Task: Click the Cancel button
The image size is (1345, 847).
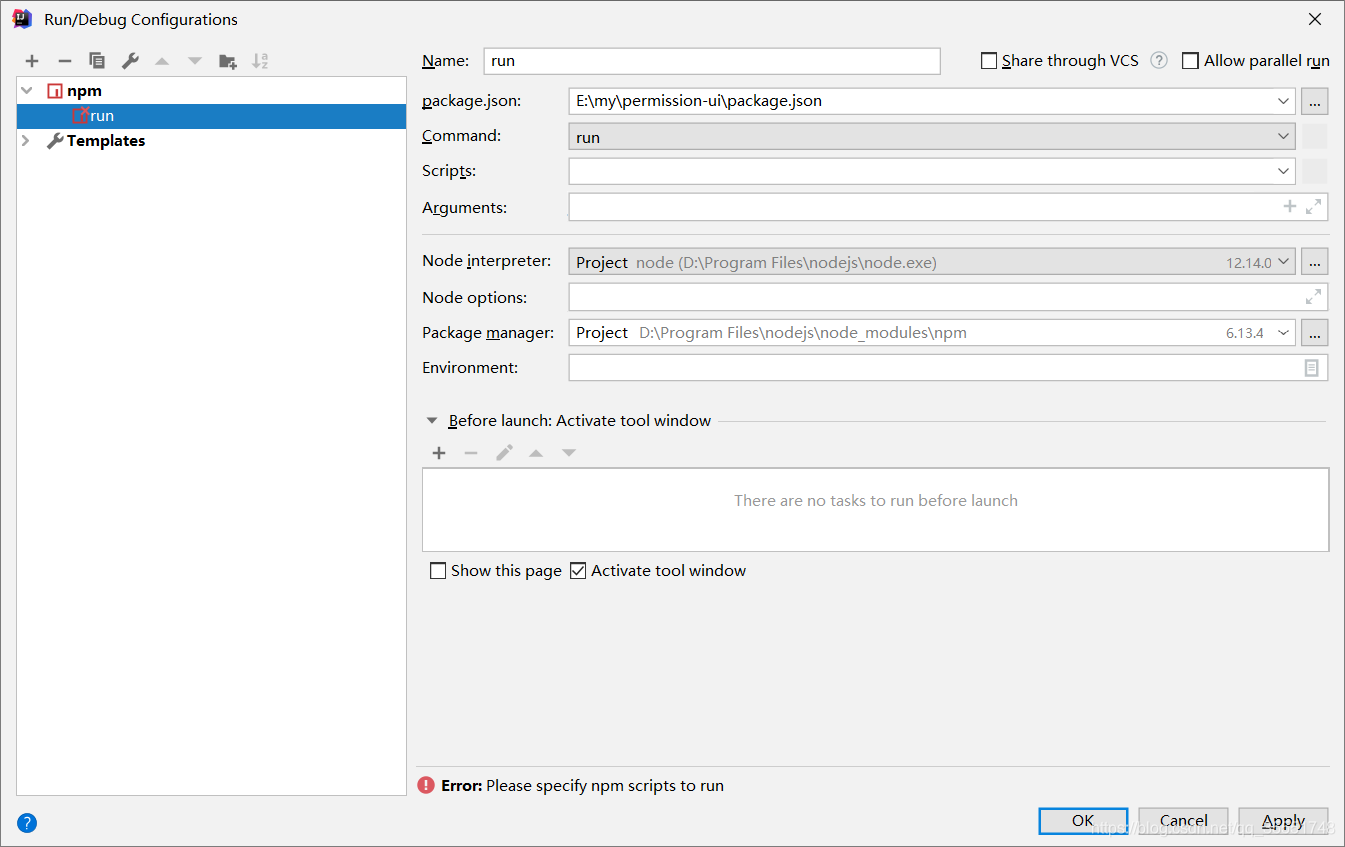Action: 1183,821
